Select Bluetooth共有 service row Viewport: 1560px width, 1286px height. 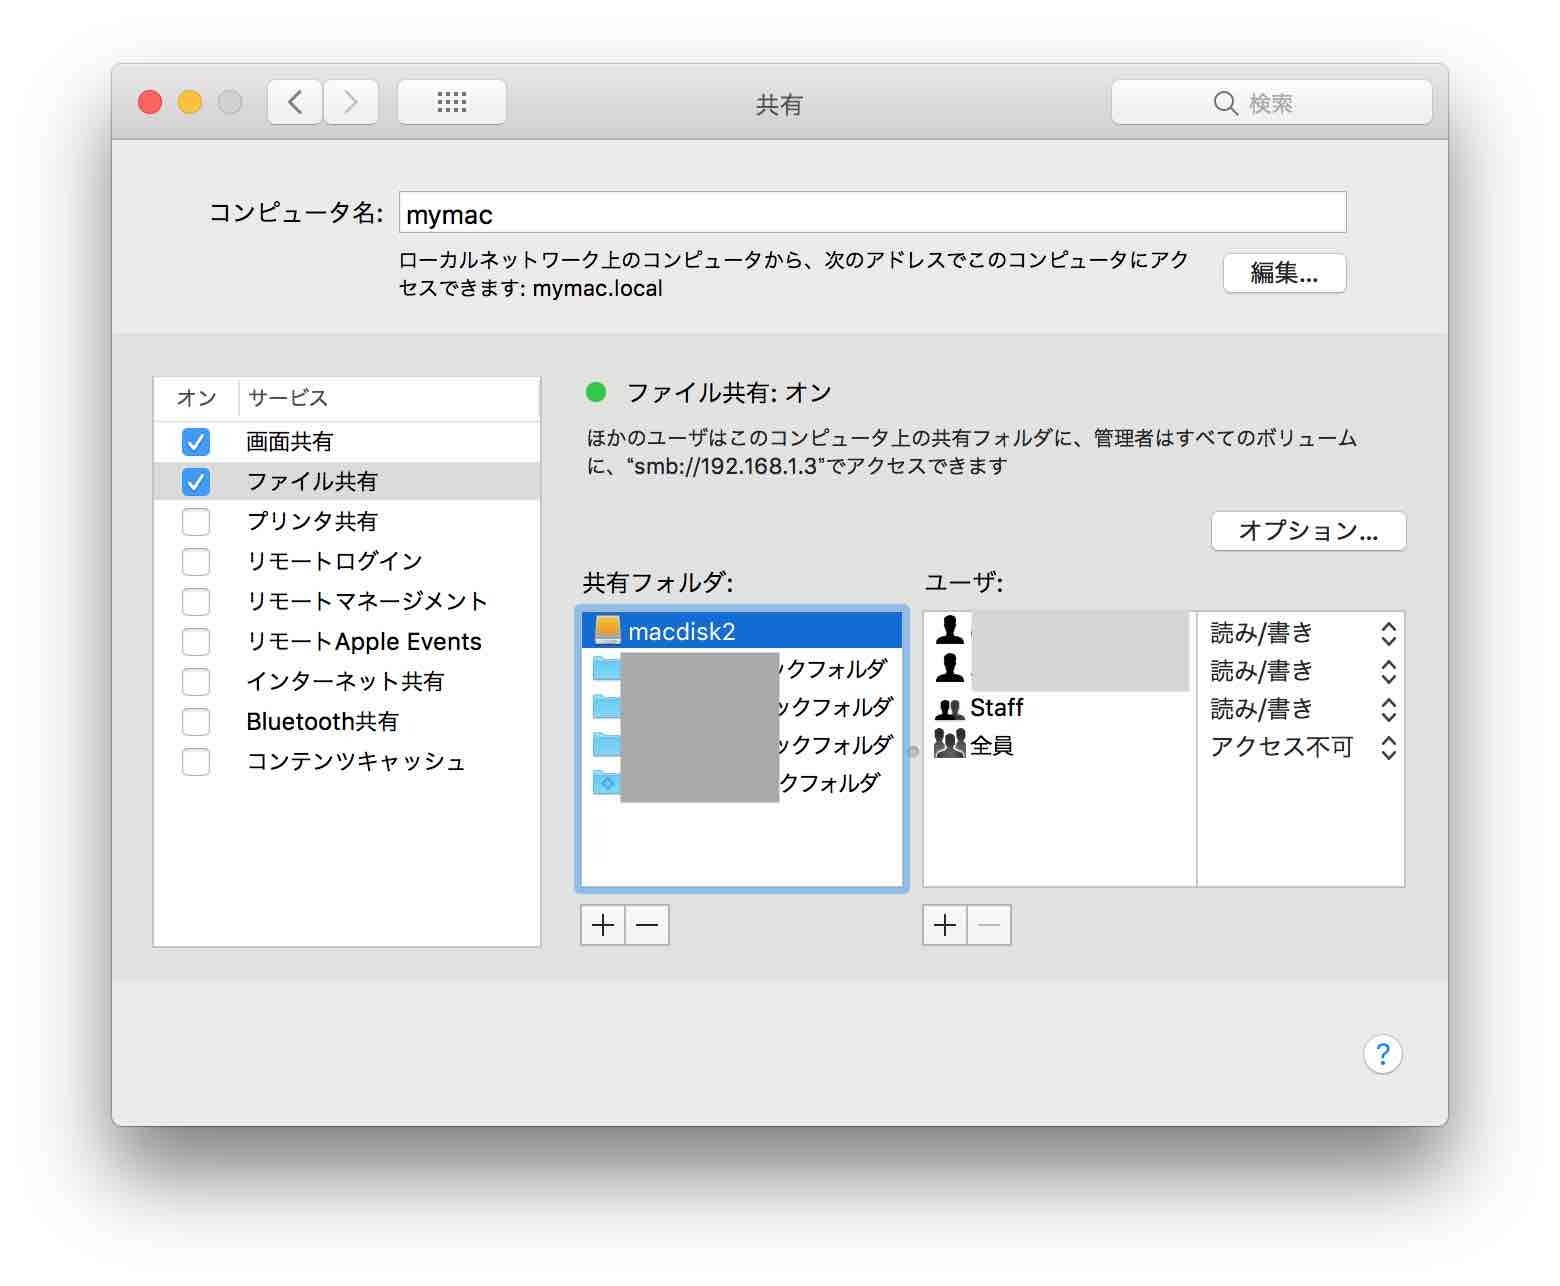pos(347,721)
